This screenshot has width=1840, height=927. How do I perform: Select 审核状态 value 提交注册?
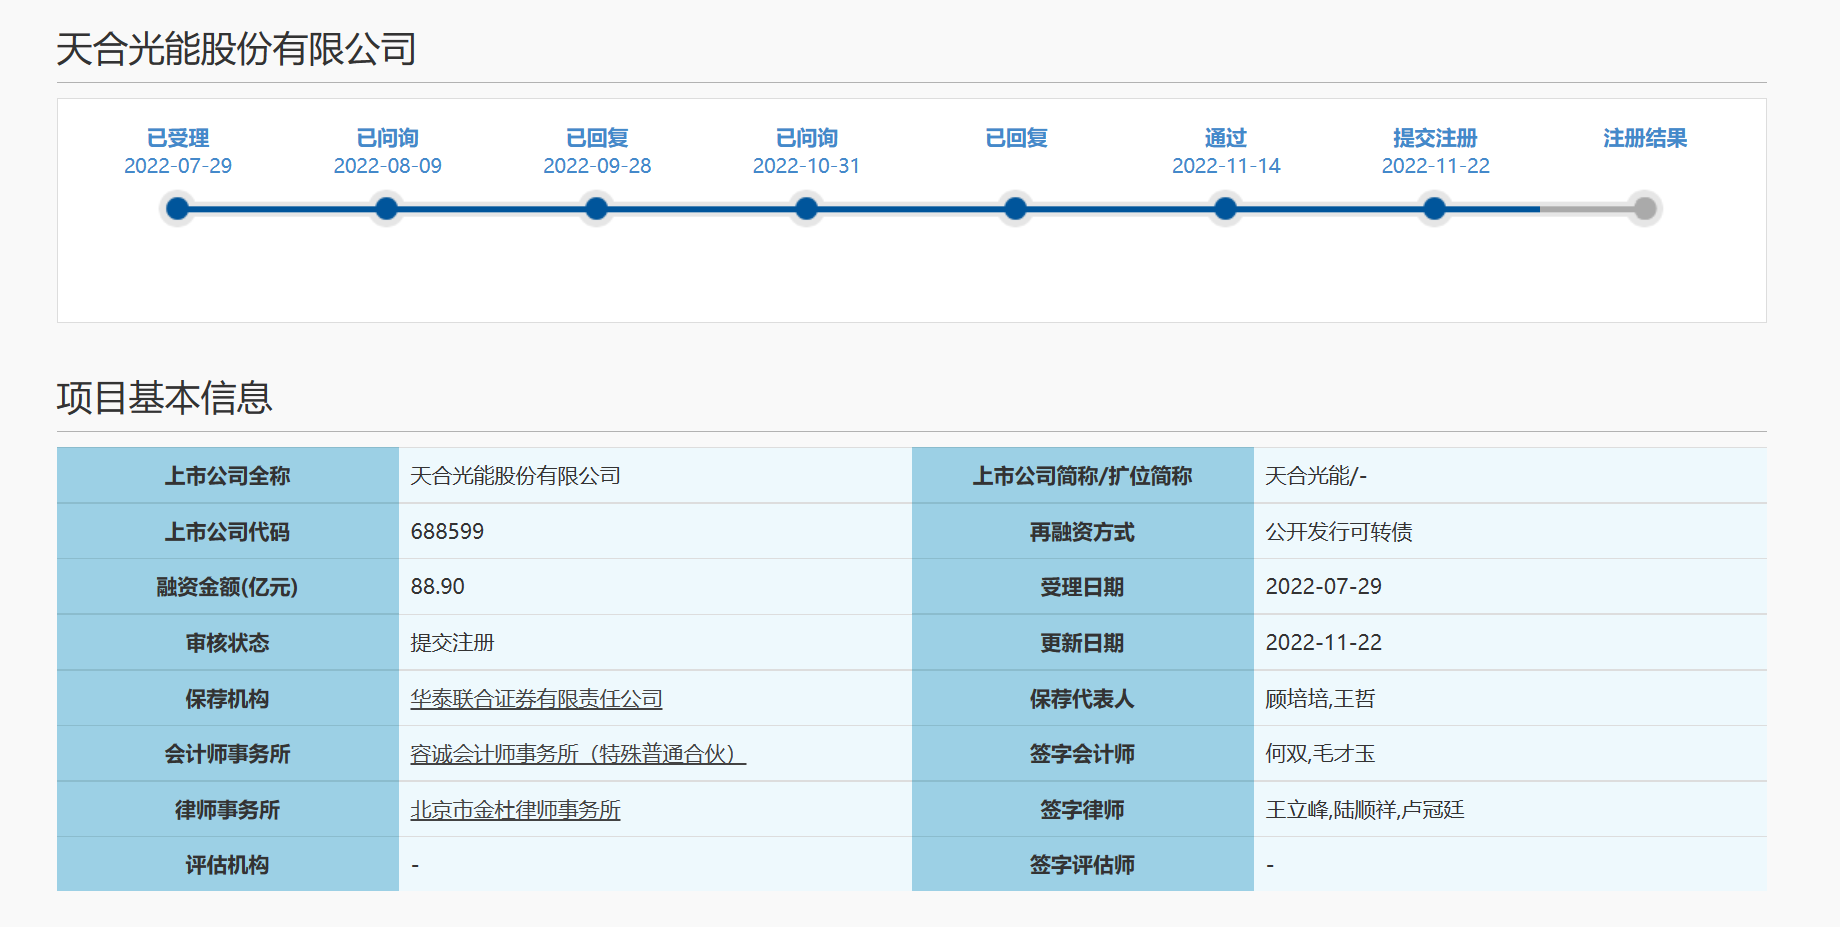pyautogui.click(x=452, y=643)
